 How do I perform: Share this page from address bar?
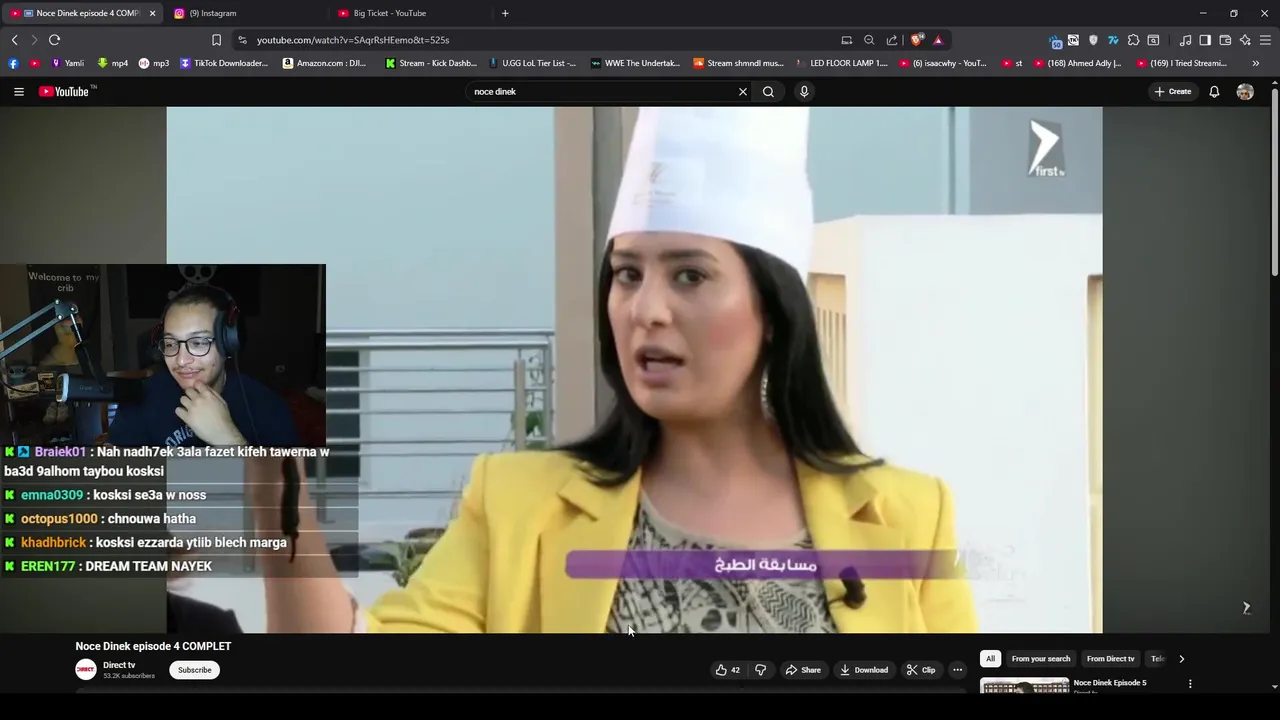tap(892, 40)
